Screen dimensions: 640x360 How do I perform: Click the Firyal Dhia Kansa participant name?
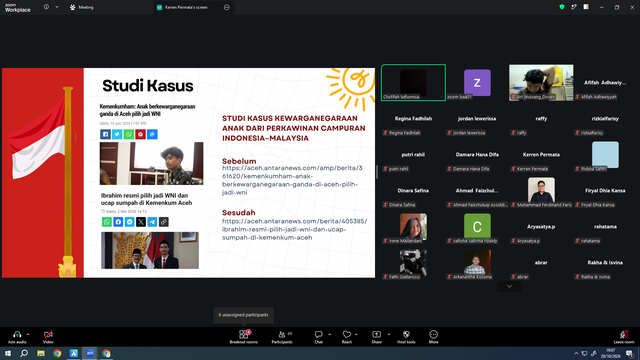click(x=605, y=191)
